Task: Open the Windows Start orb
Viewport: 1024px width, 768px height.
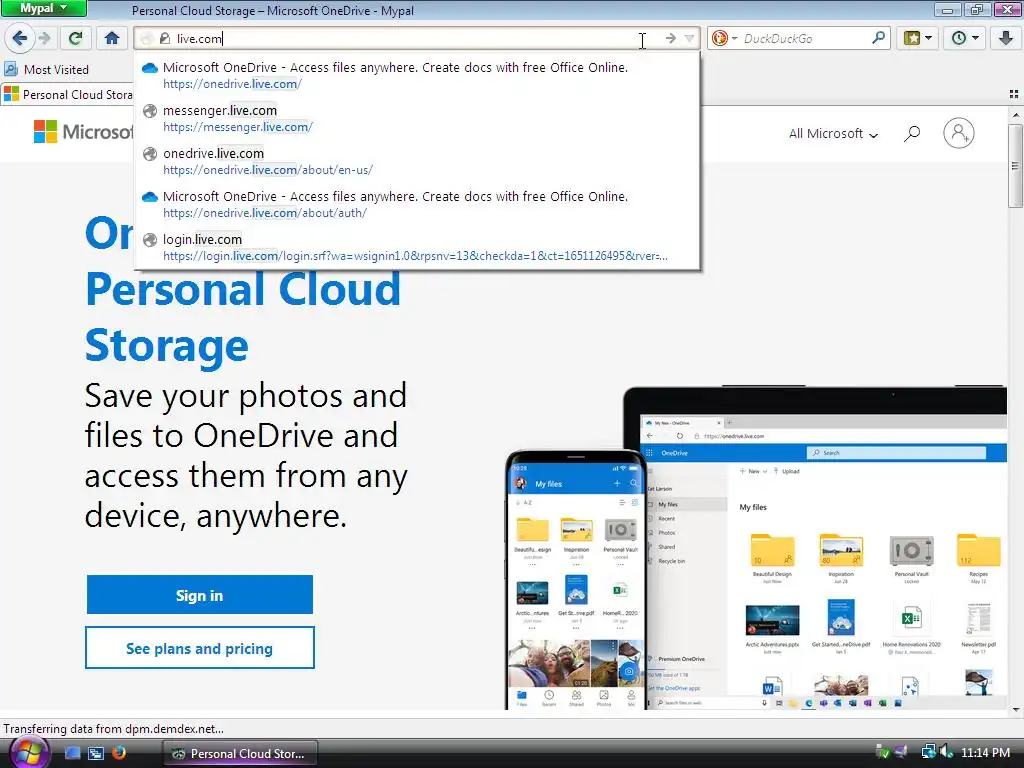Action: (x=28, y=752)
